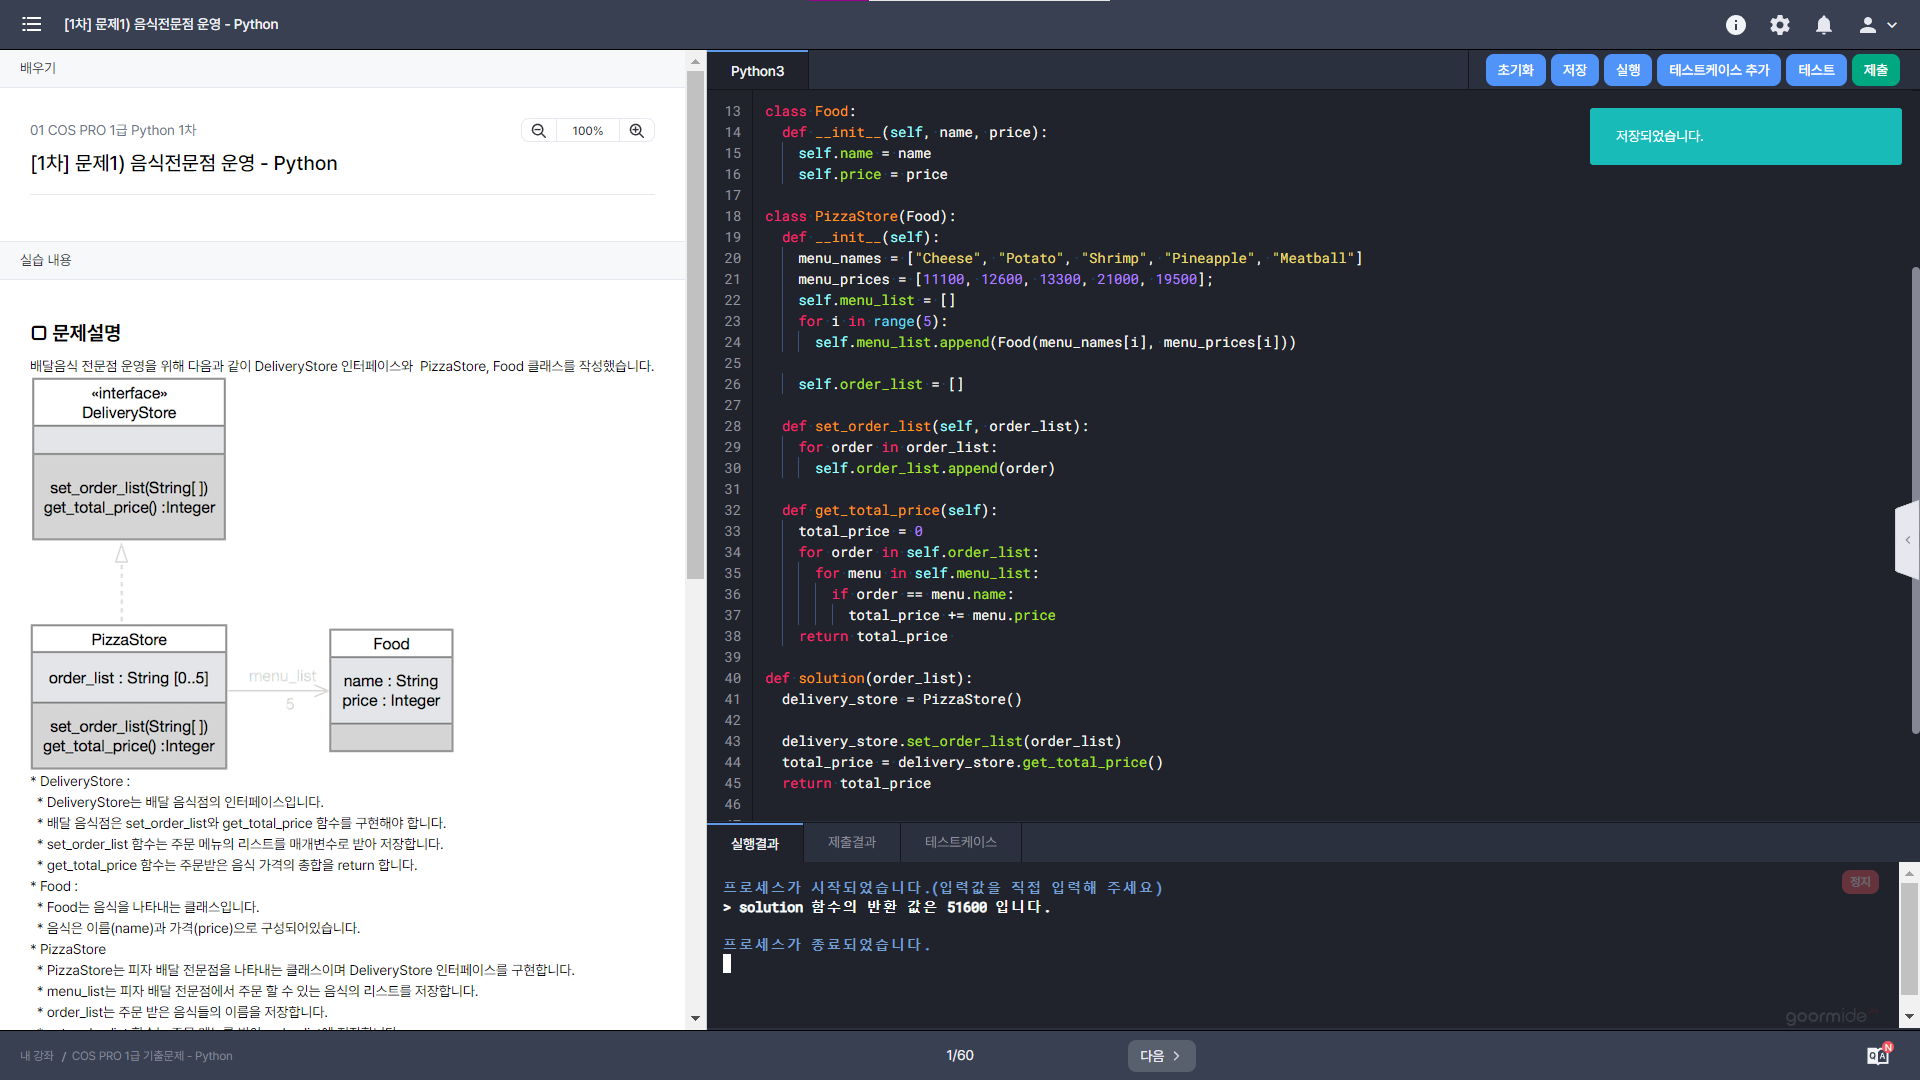This screenshot has width=1920, height=1080.
Task: Click the zoom out magnifier icon
Action: click(x=539, y=131)
